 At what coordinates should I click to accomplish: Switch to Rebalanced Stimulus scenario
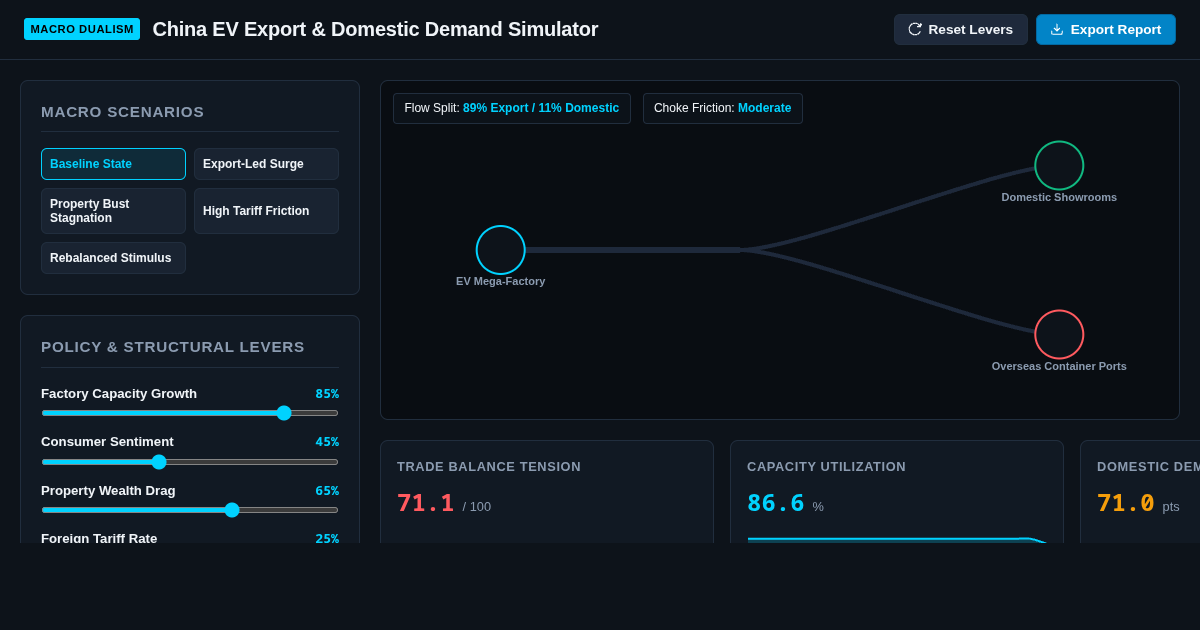pos(113,258)
